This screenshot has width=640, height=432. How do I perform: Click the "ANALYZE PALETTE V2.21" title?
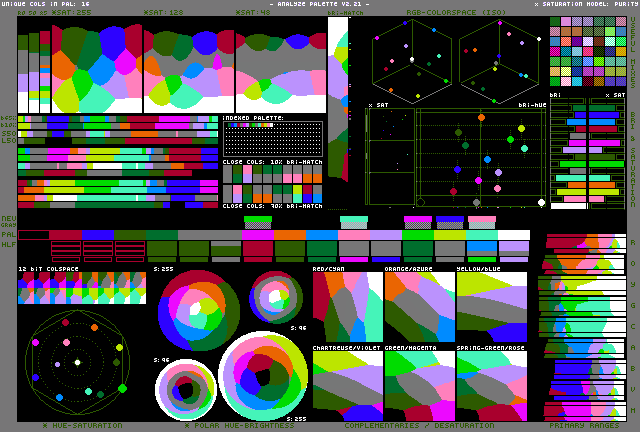point(320,4)
